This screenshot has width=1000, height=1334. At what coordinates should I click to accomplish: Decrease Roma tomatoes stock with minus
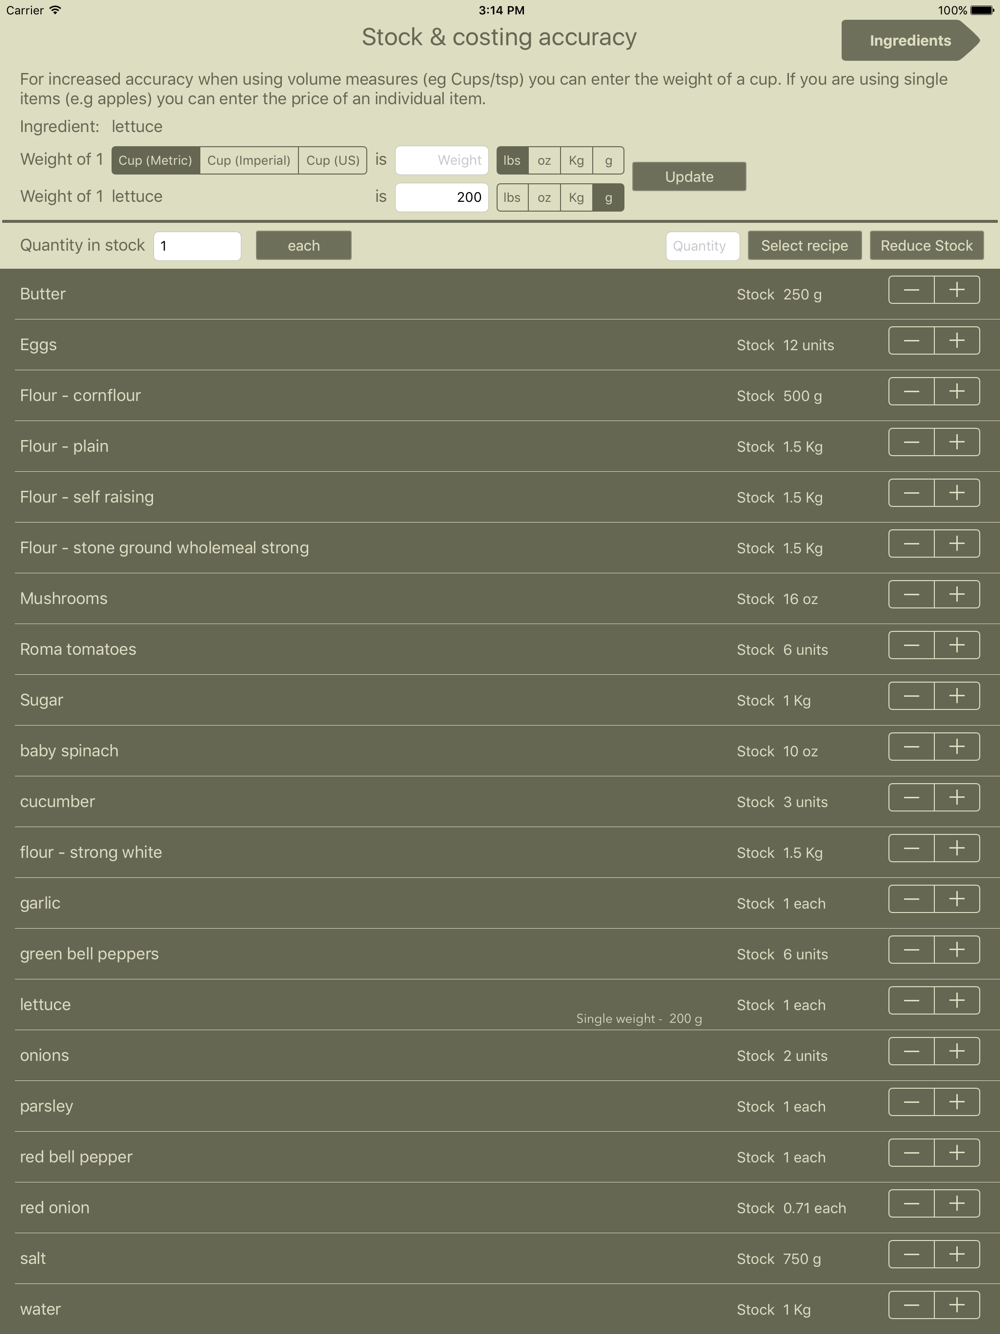tap(911, 645)
